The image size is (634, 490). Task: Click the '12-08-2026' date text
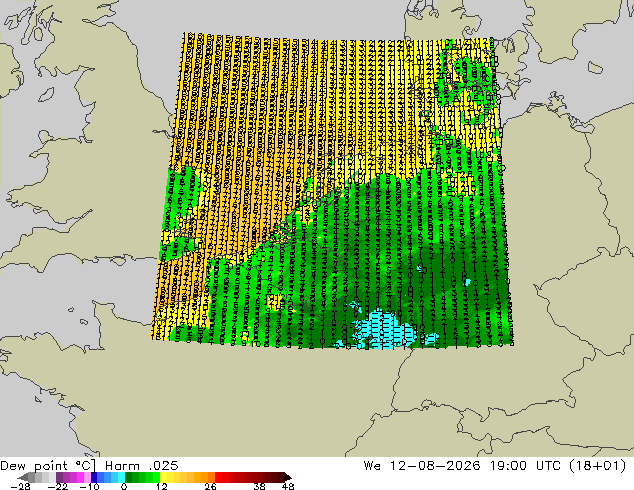click(435, 466)
